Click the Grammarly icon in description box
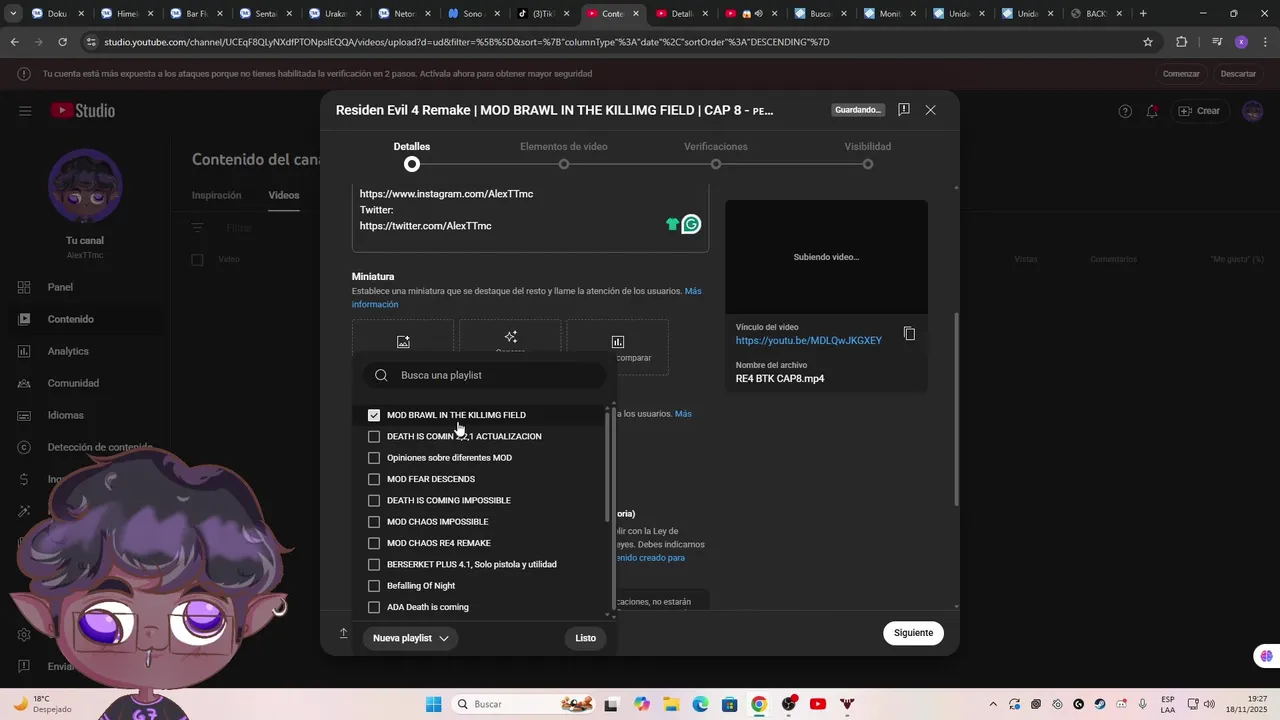The height and width of the screenshot is (720, 1280). 691,225
